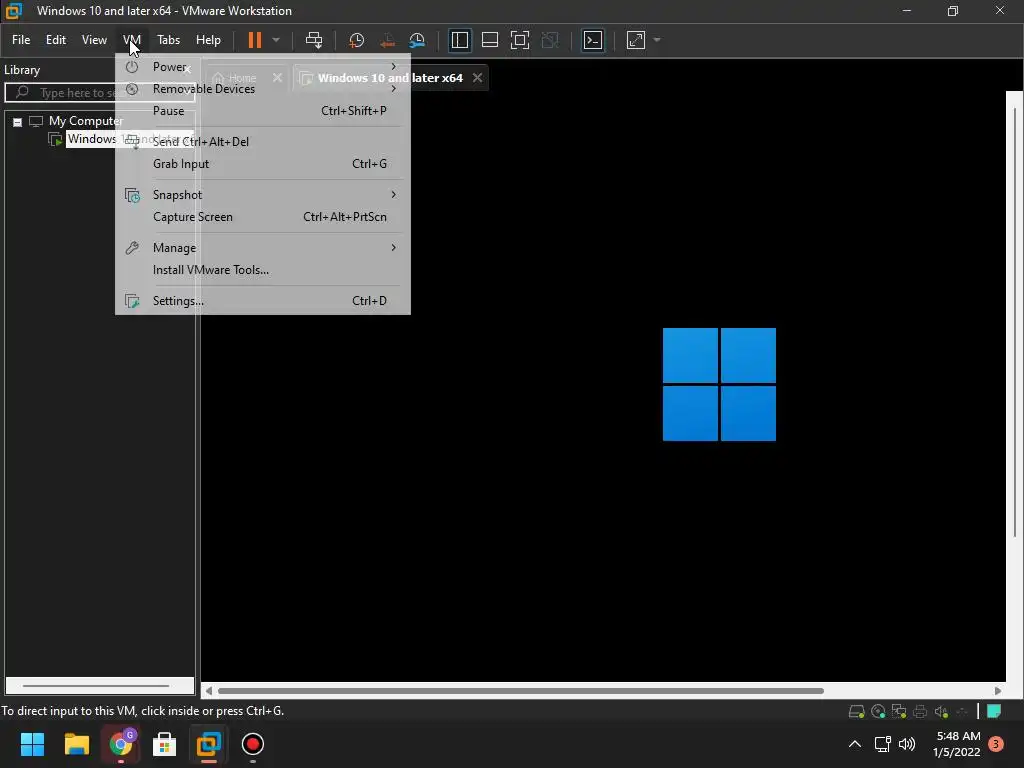
Task: Select My Computer in the library
Action: point(85,121)
